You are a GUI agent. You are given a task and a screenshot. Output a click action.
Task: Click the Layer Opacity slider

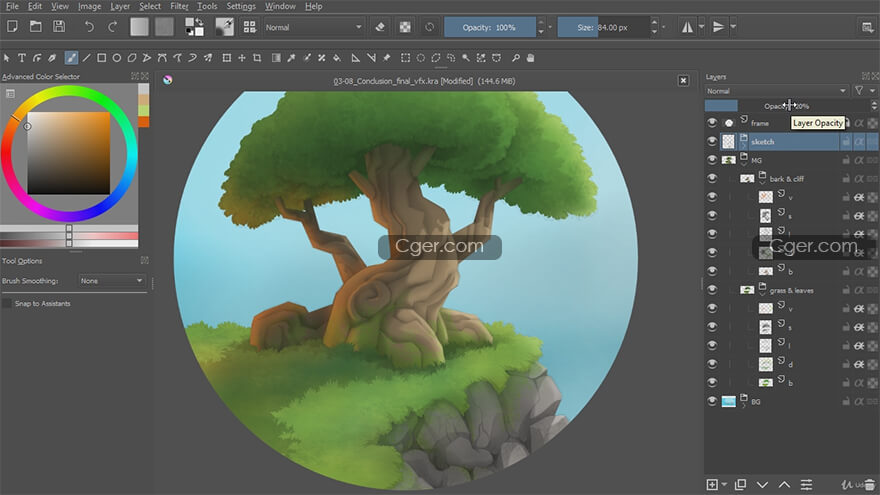click(787, 106)
